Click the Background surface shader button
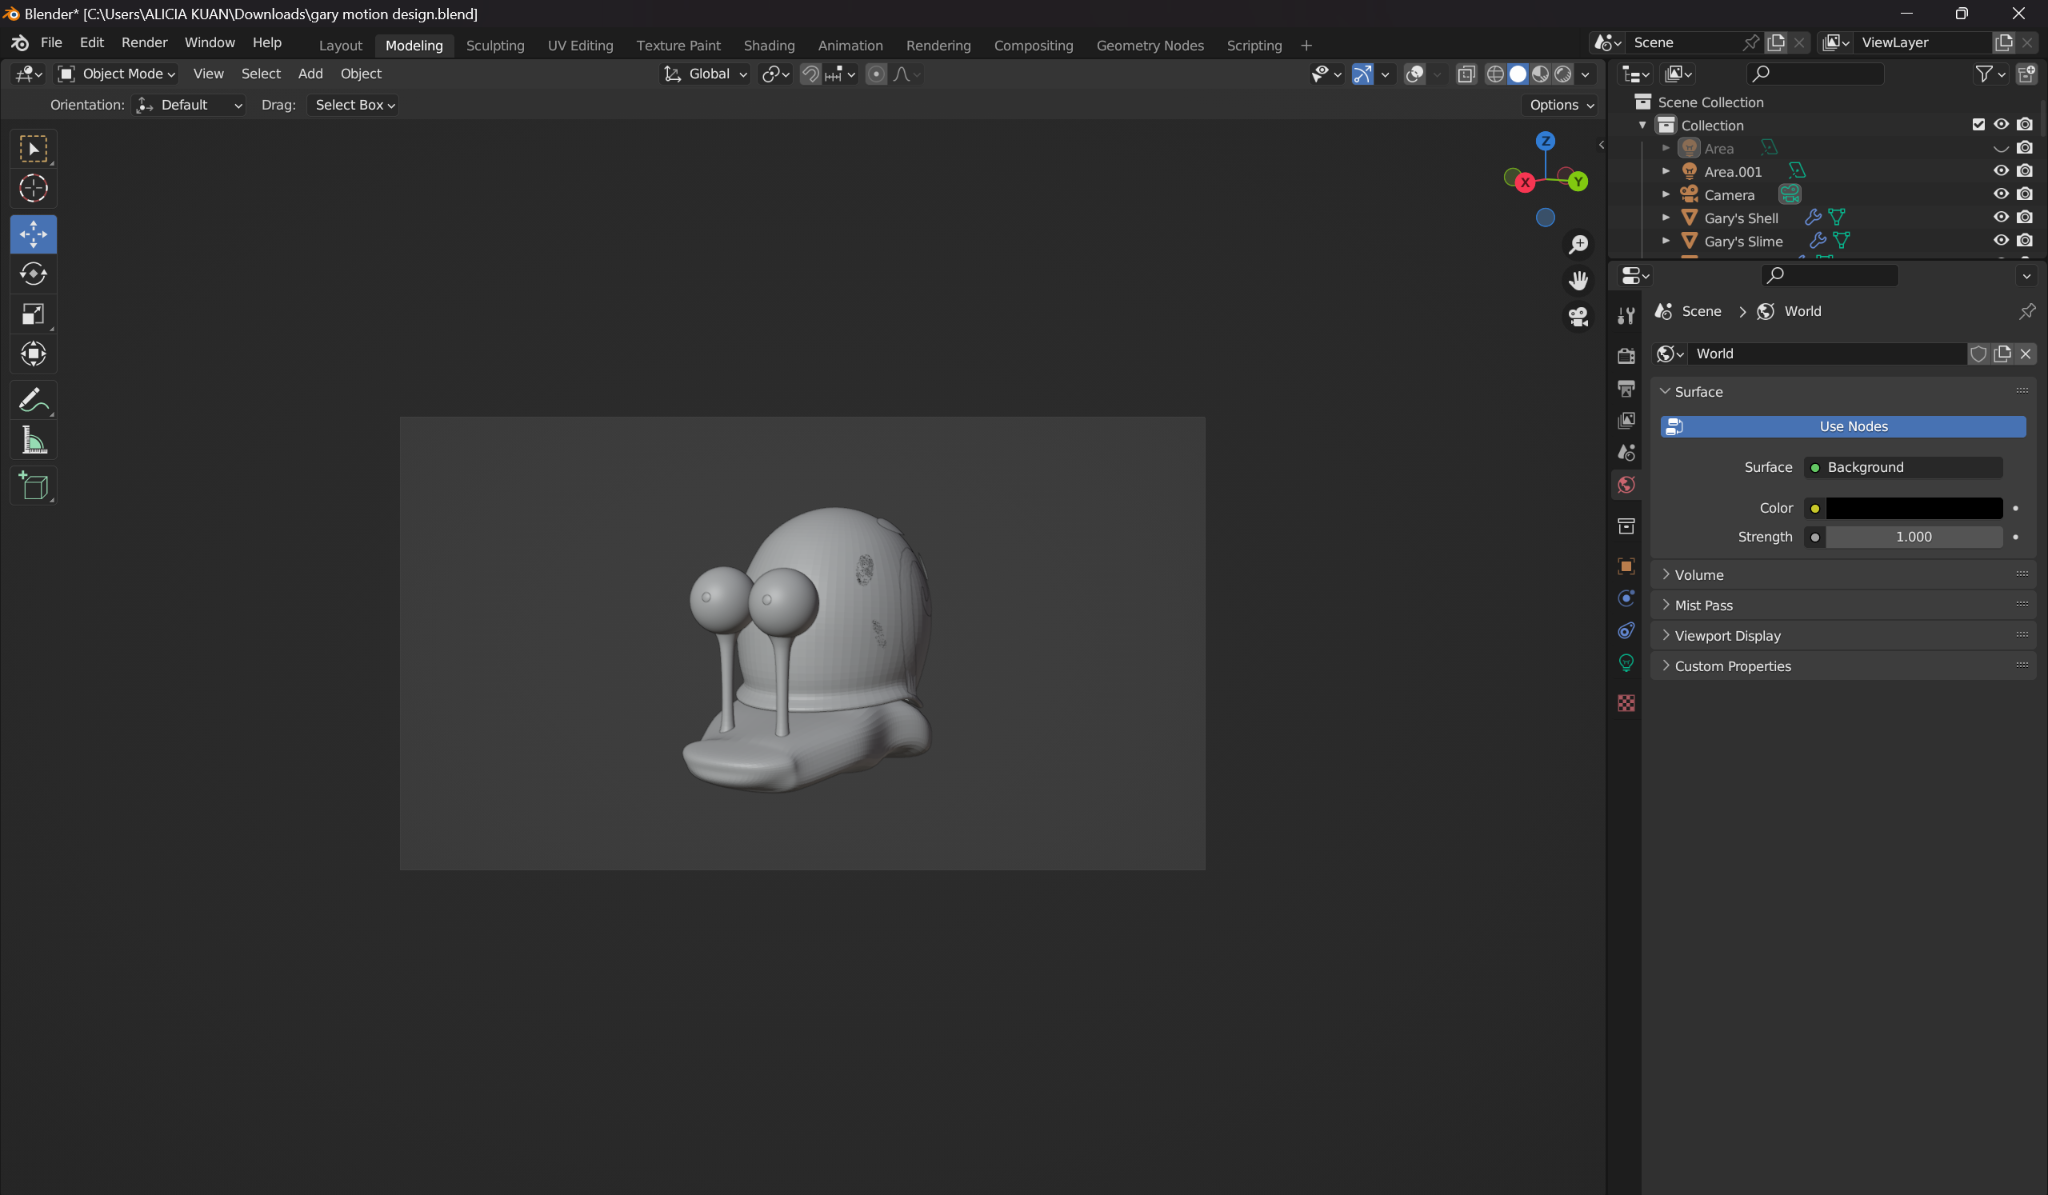Screen dimensions: 2048x1195 (1902, 468)
